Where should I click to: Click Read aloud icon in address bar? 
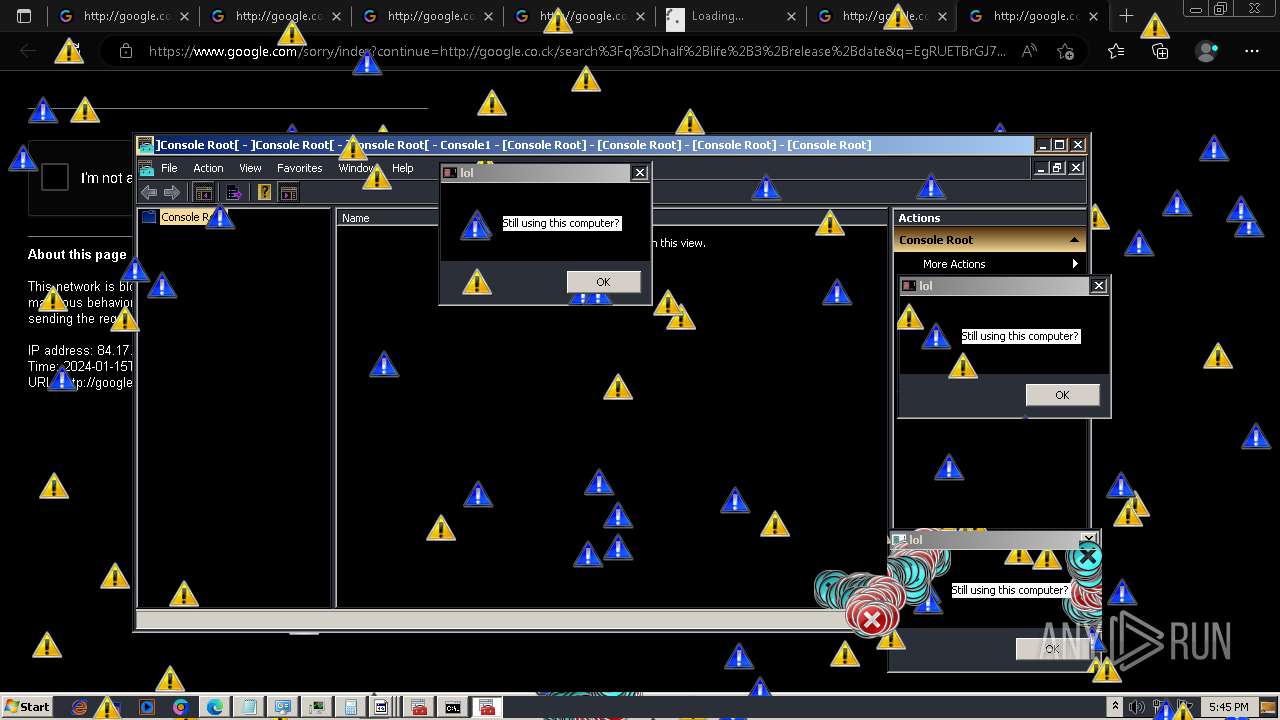pyautogui.click(x=1029, y=51)
